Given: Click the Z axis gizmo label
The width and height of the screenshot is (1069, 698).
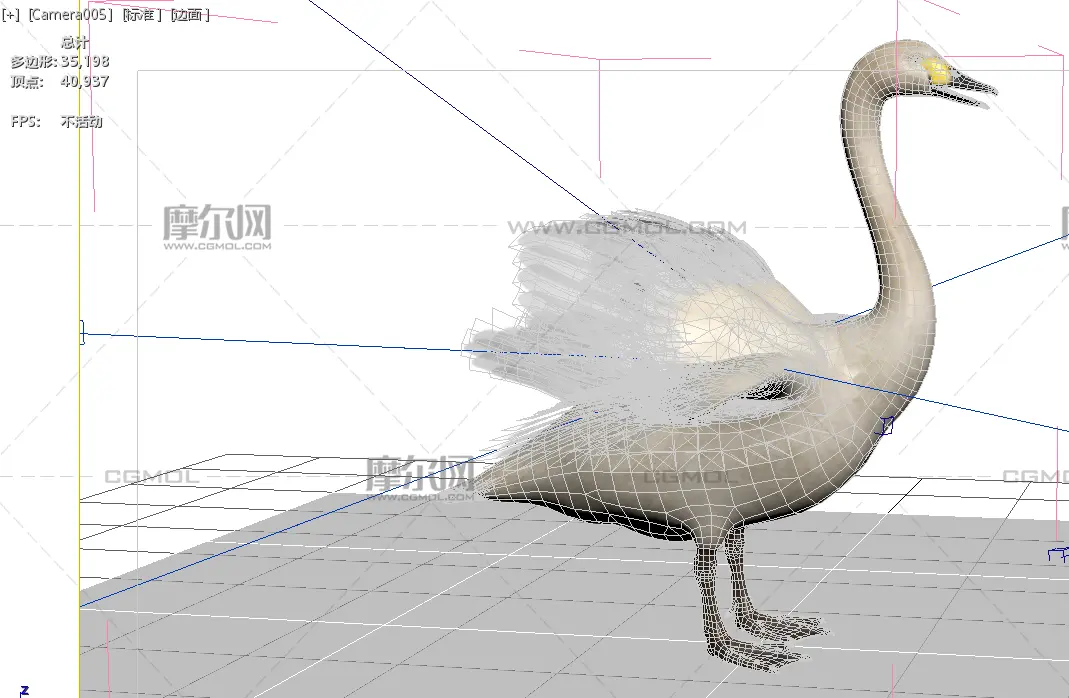Looking at the screenshot, I should pos(25,689).
